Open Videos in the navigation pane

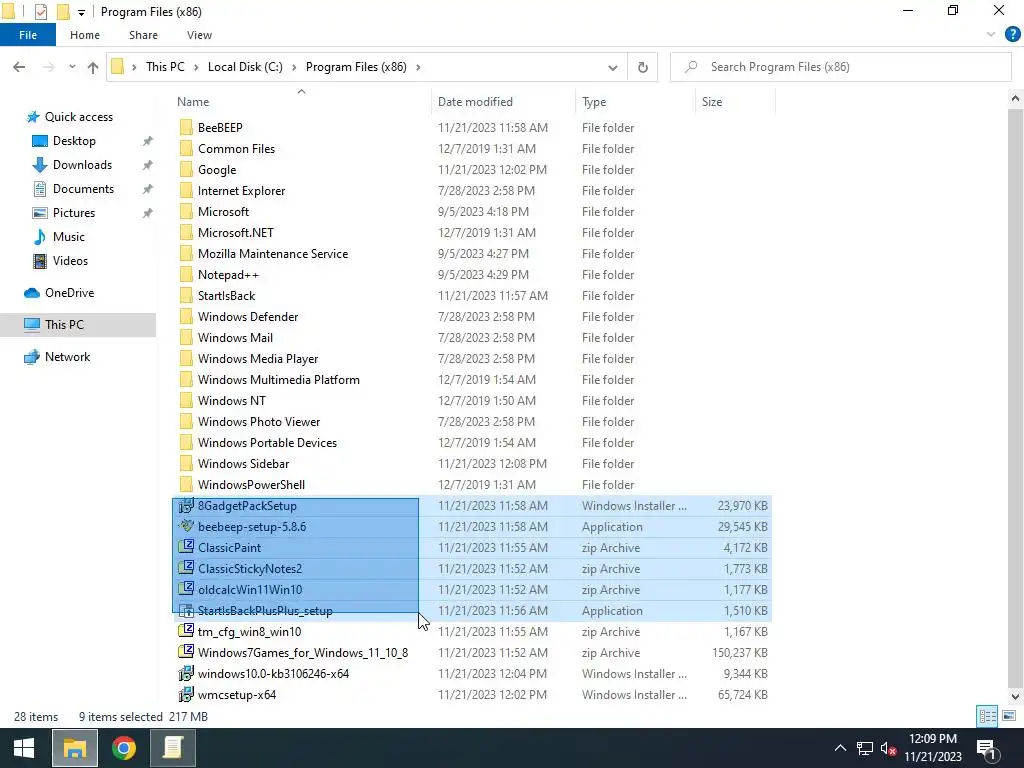click(70, 261)
